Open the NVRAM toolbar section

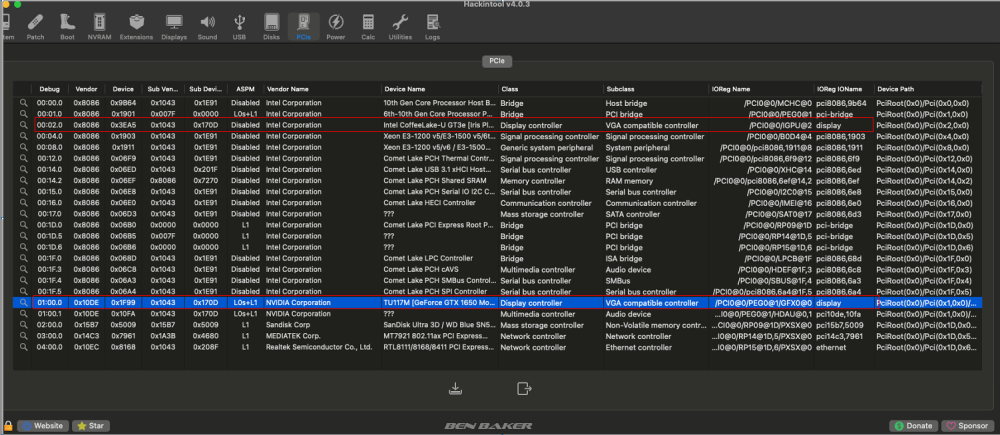pos(99,26)
